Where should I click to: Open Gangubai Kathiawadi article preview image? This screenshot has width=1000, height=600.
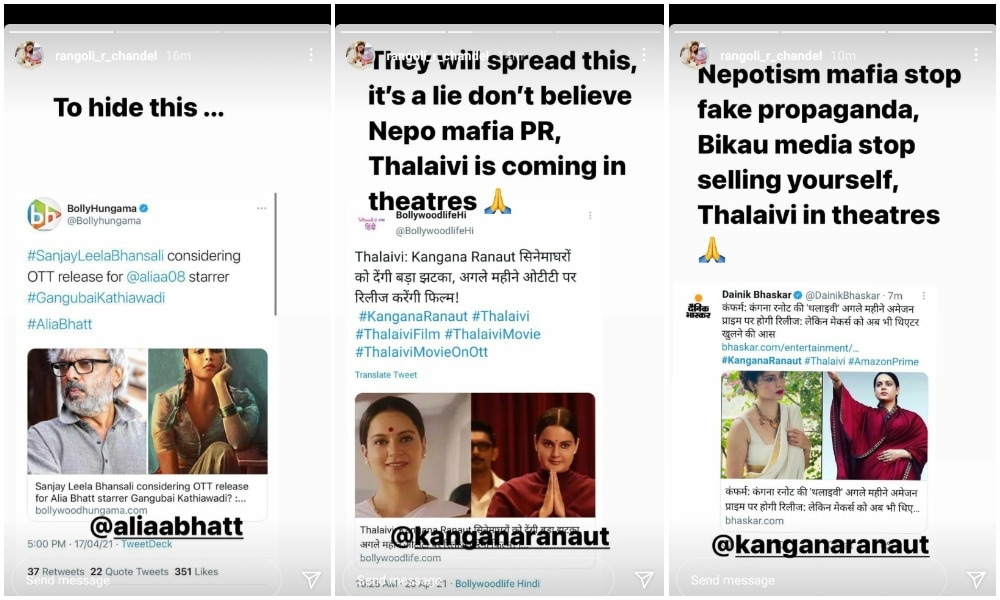[147, 411]
